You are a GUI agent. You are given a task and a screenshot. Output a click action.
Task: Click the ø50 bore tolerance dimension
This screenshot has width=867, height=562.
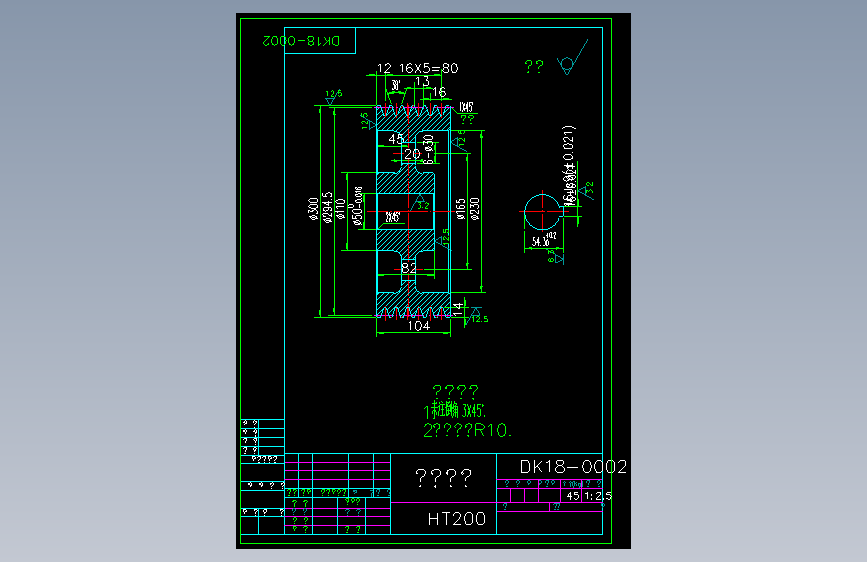coord(357,206)
